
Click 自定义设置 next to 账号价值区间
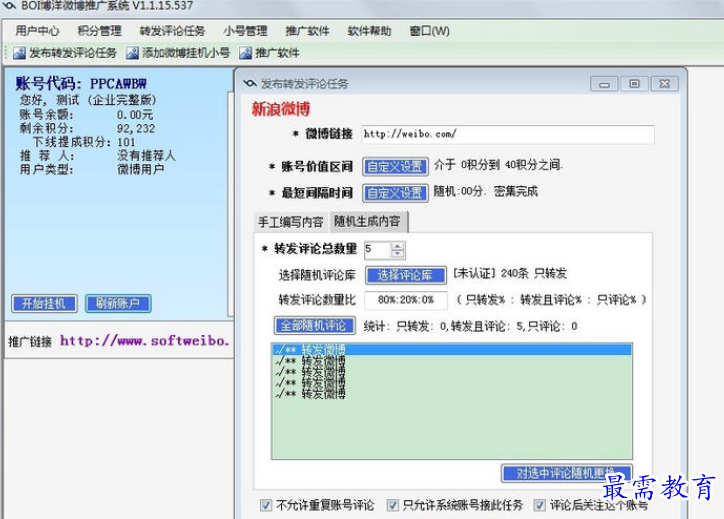pos(395,166)
